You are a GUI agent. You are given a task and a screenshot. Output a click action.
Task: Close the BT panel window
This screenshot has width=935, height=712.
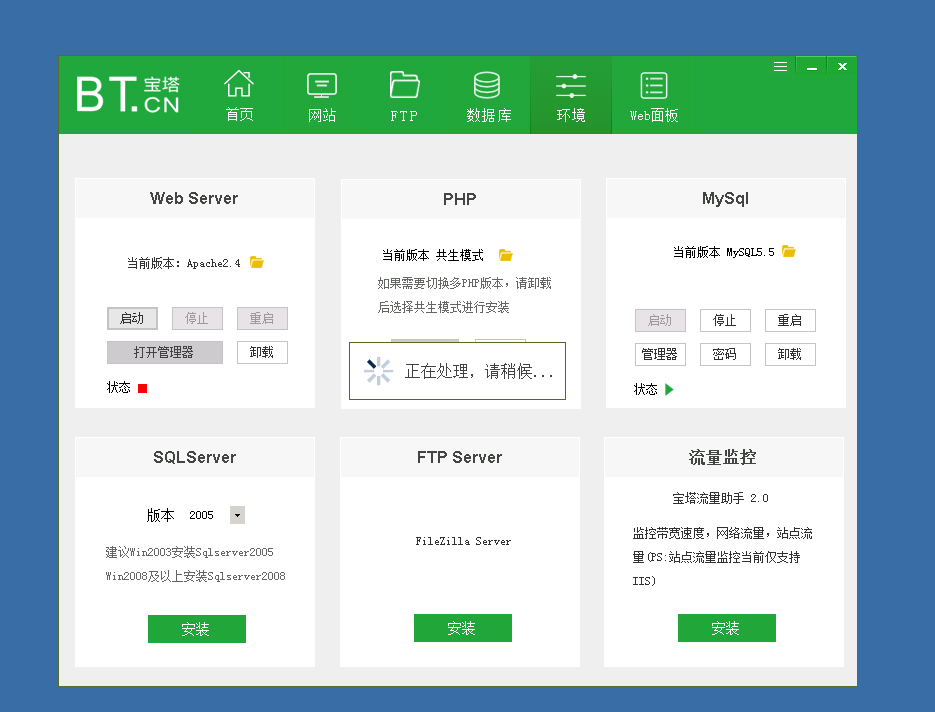click(842, 66)
